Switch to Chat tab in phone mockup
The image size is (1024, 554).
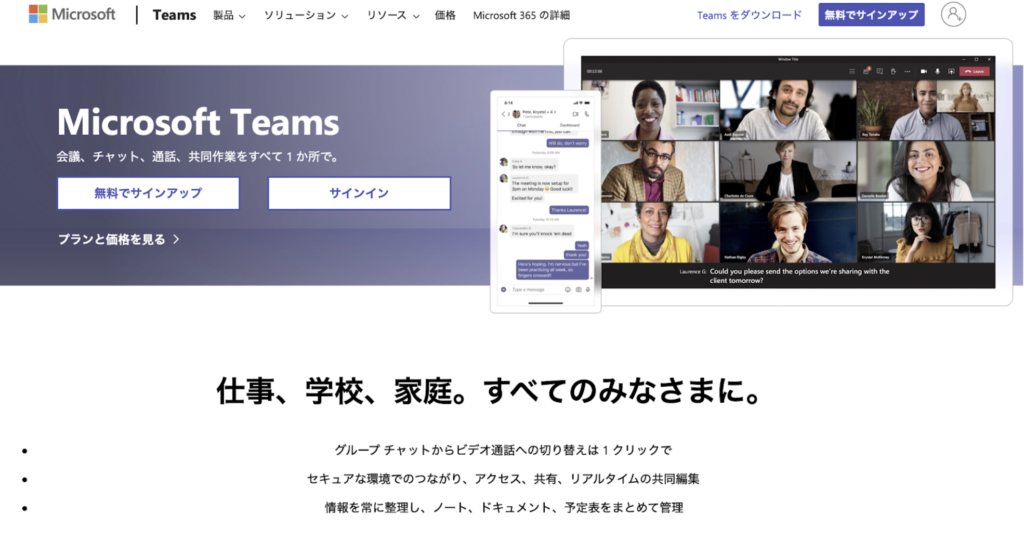(521, 125)
